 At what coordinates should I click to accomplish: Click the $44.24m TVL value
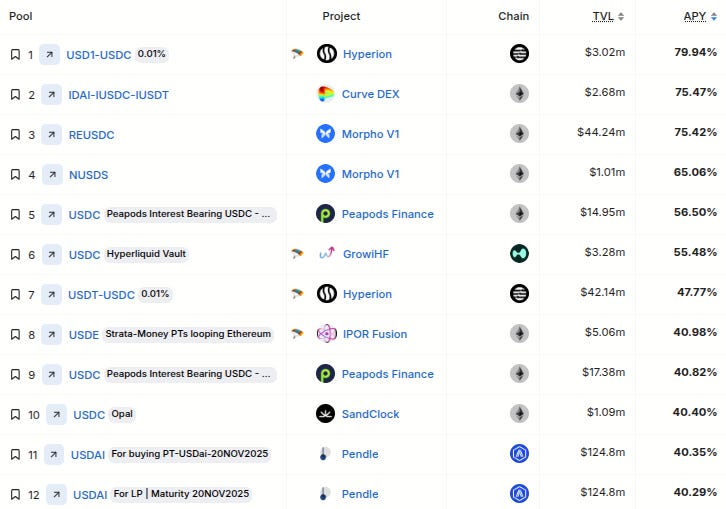[601, 132]
